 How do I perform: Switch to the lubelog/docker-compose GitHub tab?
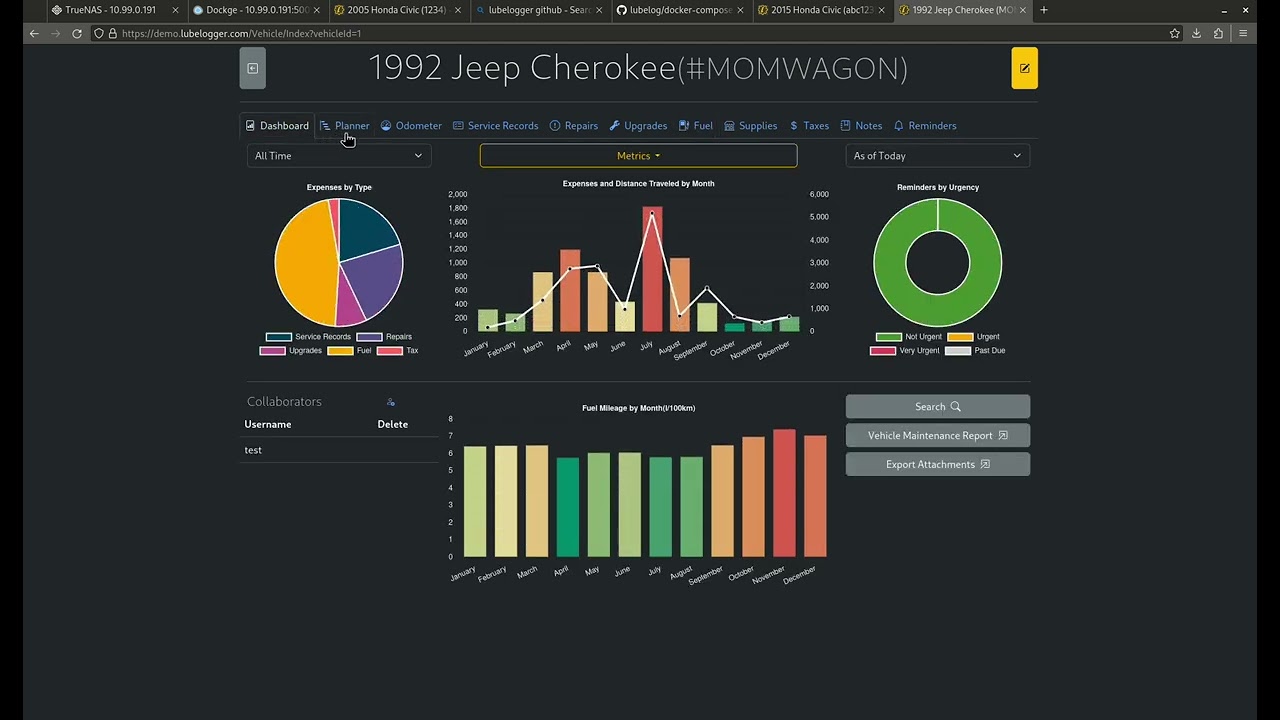681,10
